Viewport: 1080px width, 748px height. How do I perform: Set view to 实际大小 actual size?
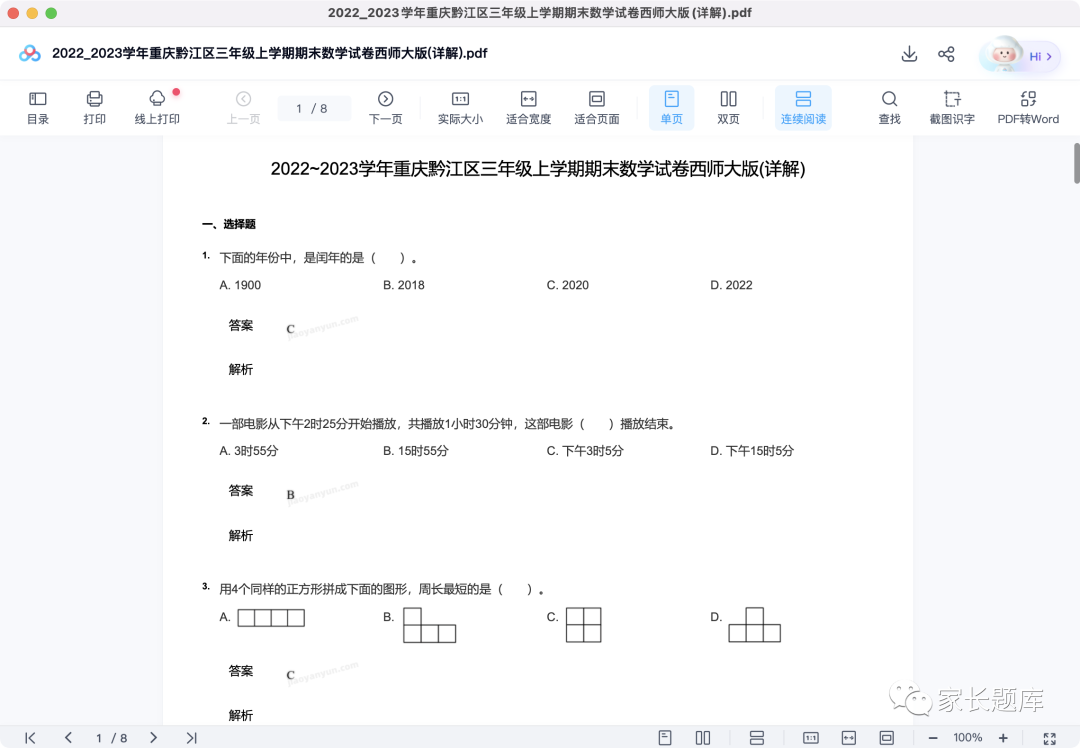460,108
